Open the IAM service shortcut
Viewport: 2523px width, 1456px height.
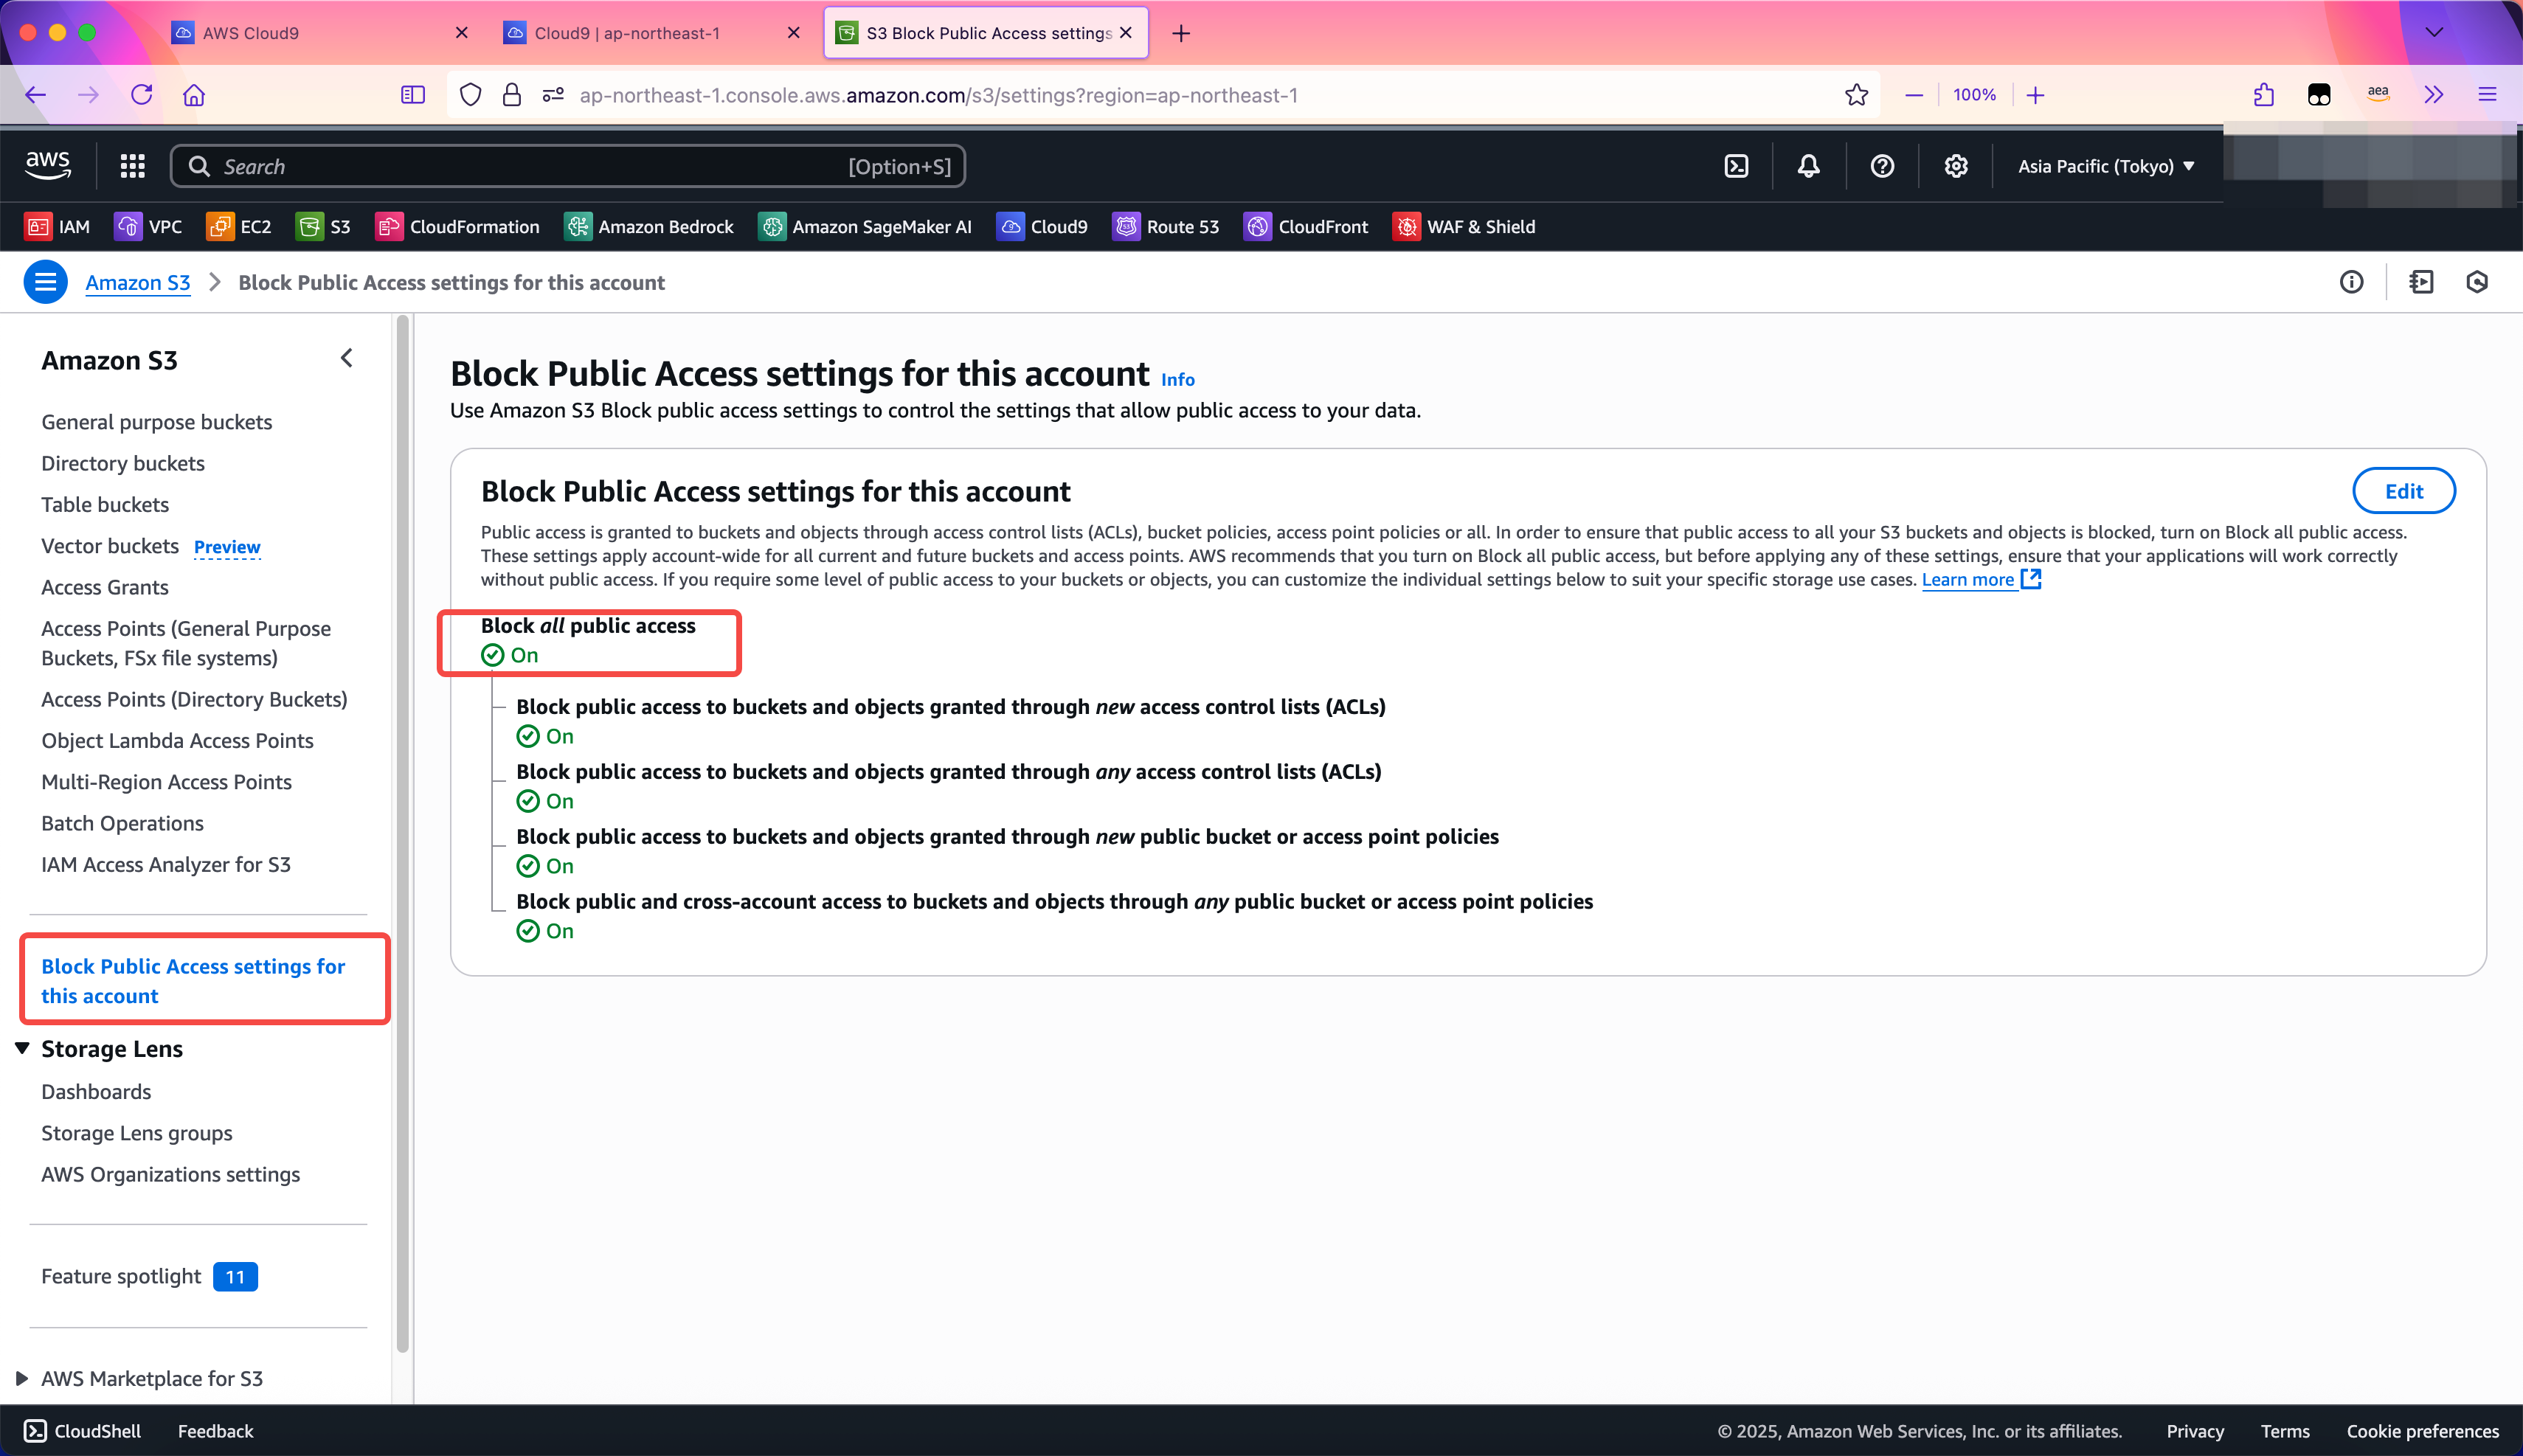pyautogui.click(x=58, y=227)
